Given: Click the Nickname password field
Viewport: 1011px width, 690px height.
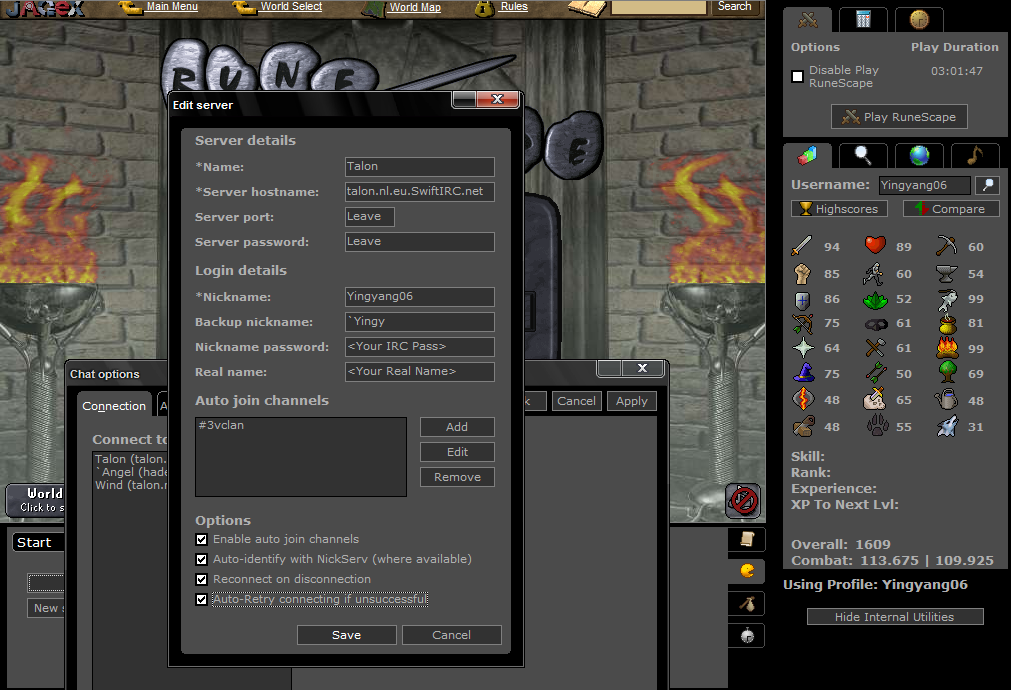Looking at the screenshot, I should 420,346.
